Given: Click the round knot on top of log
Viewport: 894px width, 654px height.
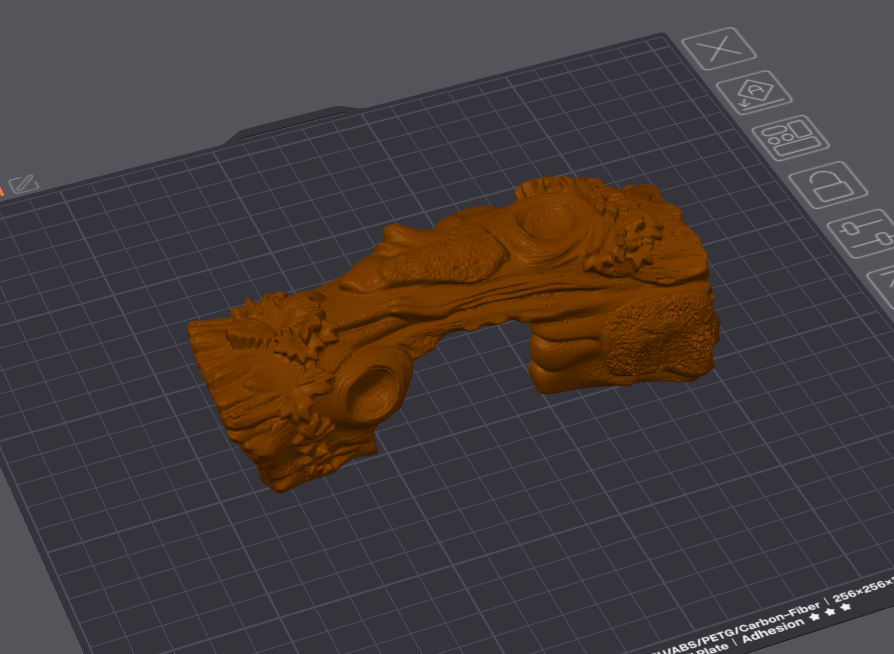Looking at the screenshot, I should [x=548, y=218].
